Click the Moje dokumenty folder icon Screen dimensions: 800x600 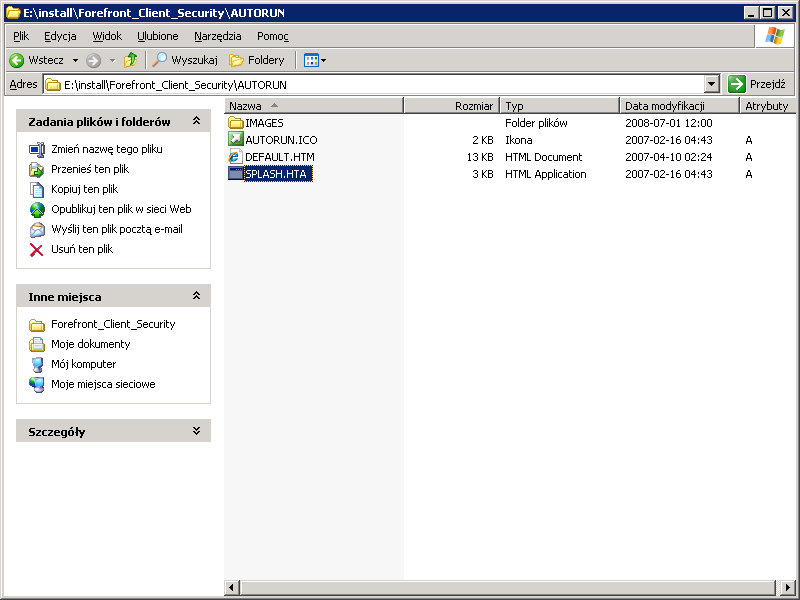point(37,344)
